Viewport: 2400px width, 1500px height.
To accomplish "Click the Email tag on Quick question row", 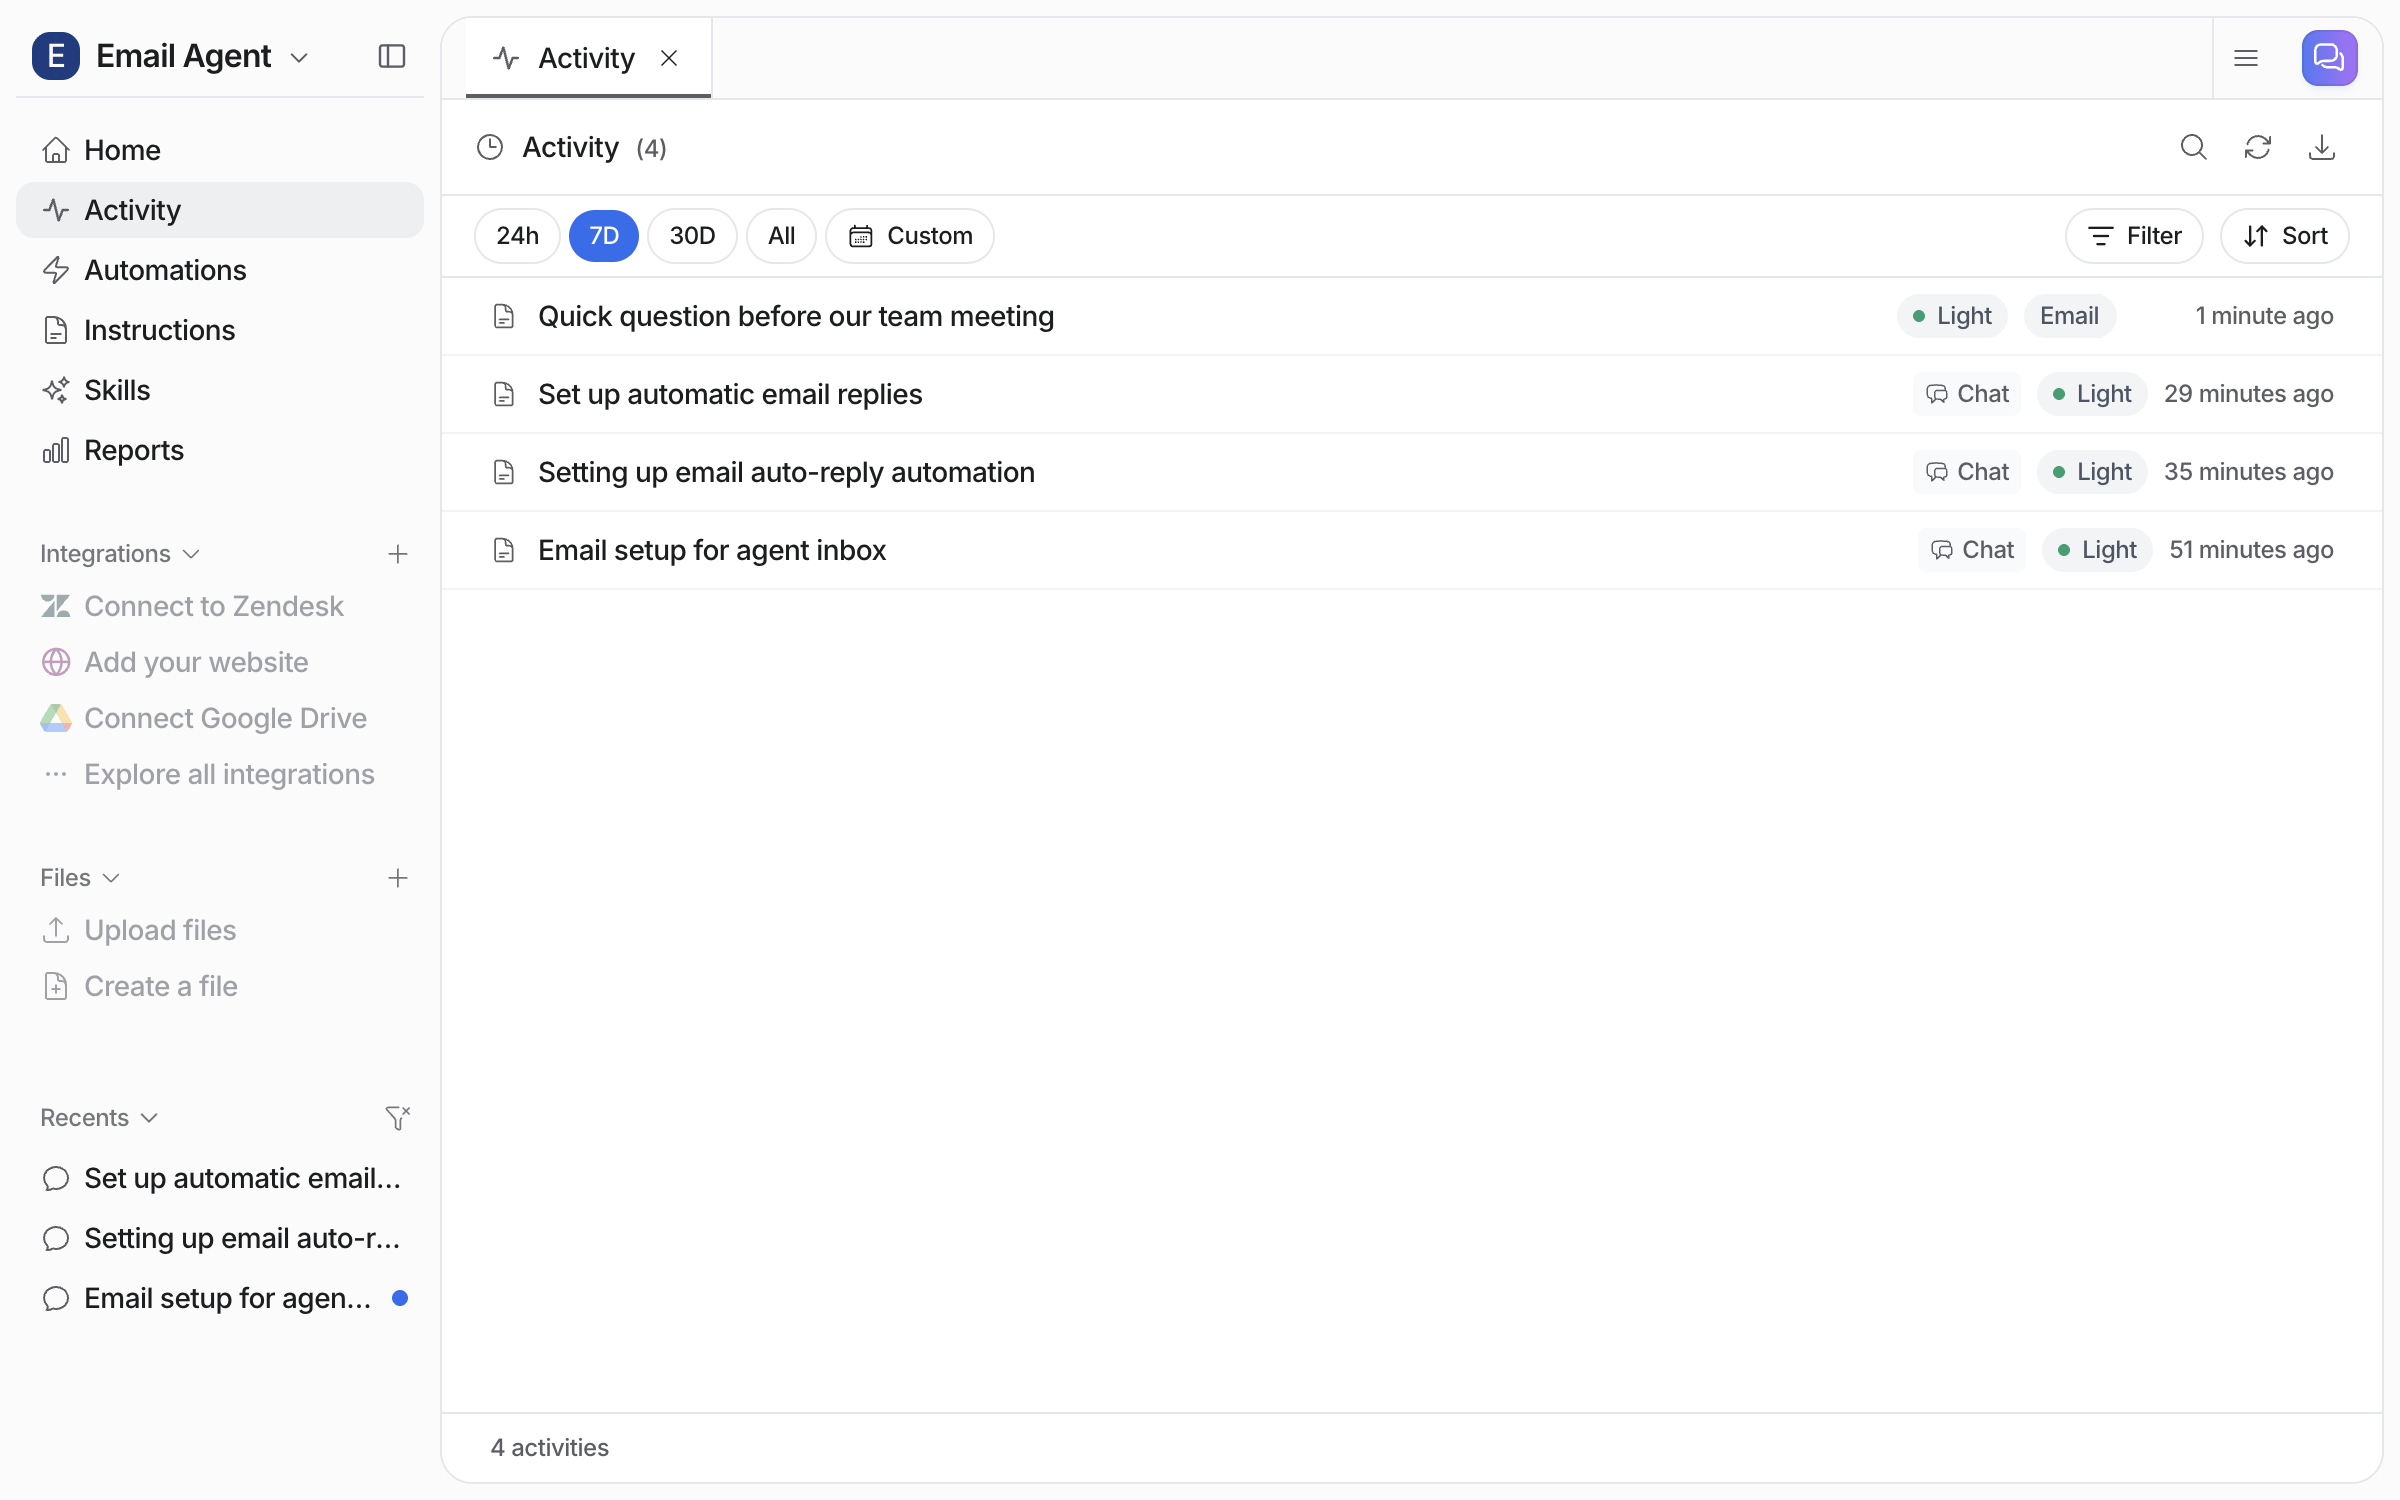I will (x=2069, y=316).
